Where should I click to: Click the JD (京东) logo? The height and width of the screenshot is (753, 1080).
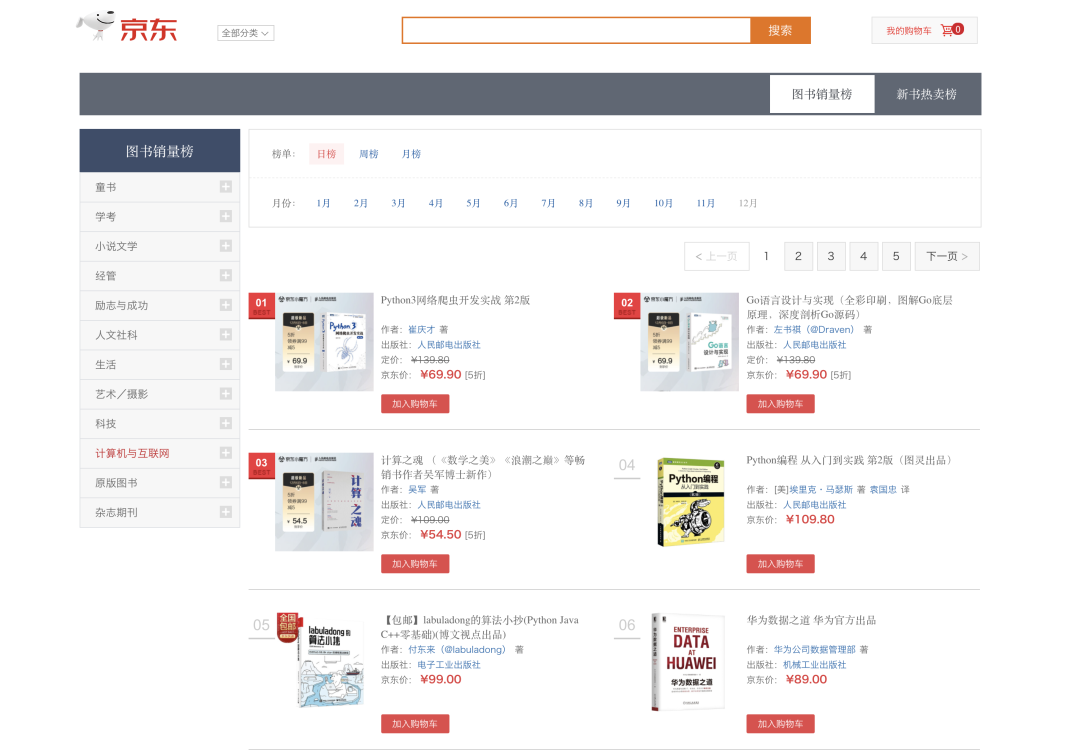click(127, 27)
